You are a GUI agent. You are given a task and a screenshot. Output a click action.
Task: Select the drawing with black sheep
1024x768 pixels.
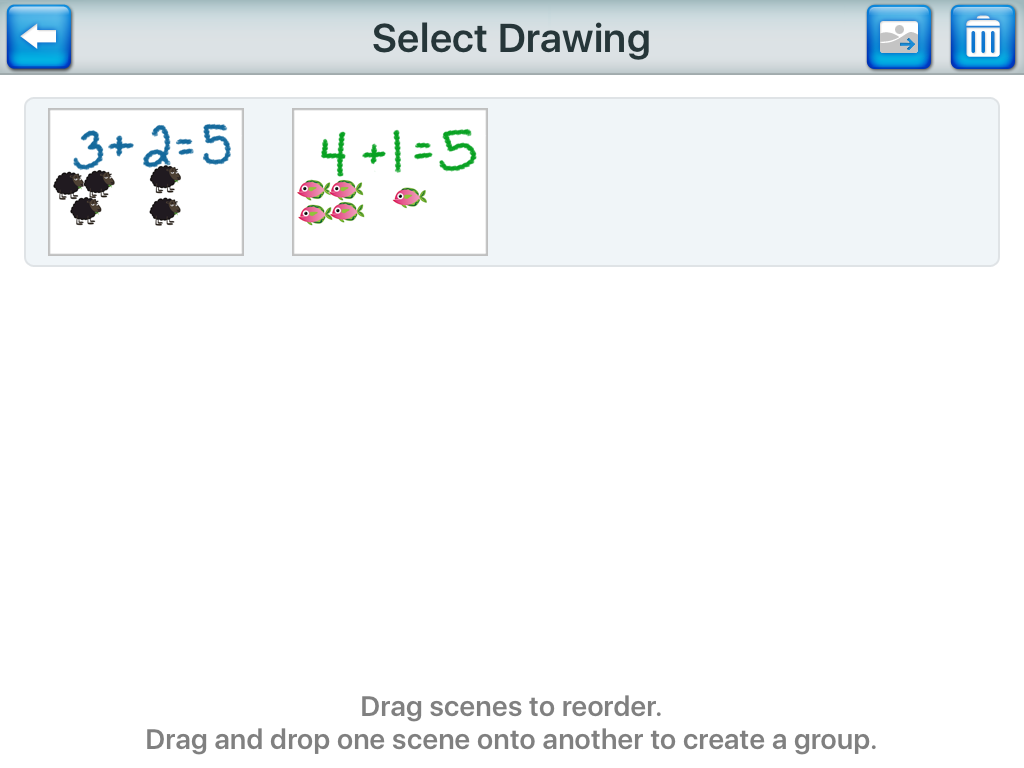(145, 181)
